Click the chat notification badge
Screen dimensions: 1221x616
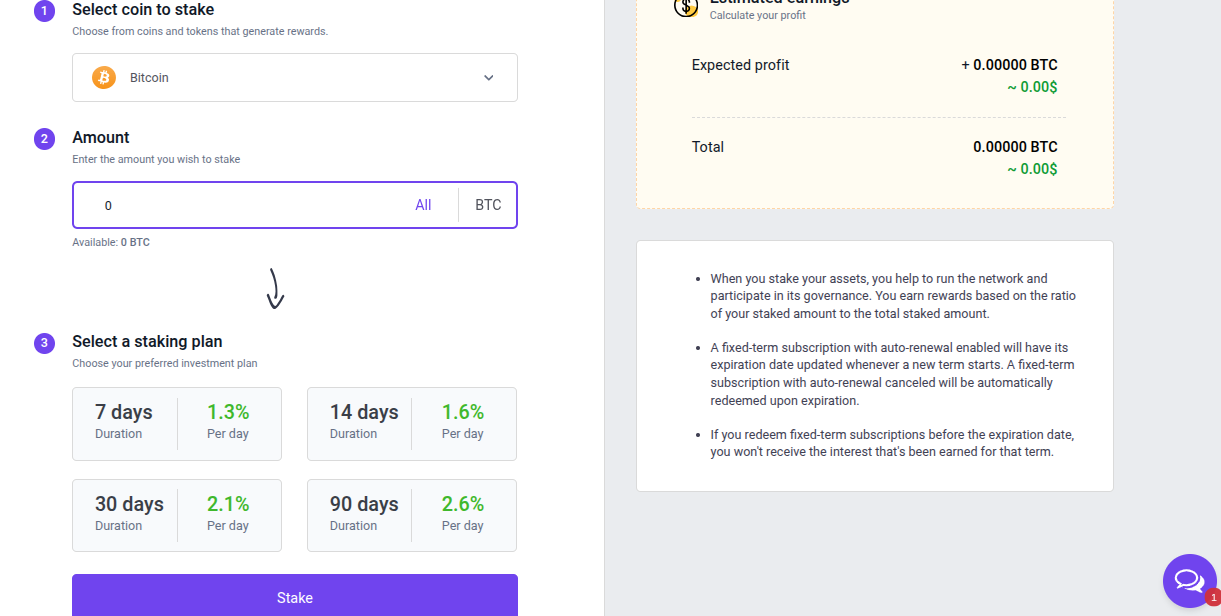tap(1213, 597)
